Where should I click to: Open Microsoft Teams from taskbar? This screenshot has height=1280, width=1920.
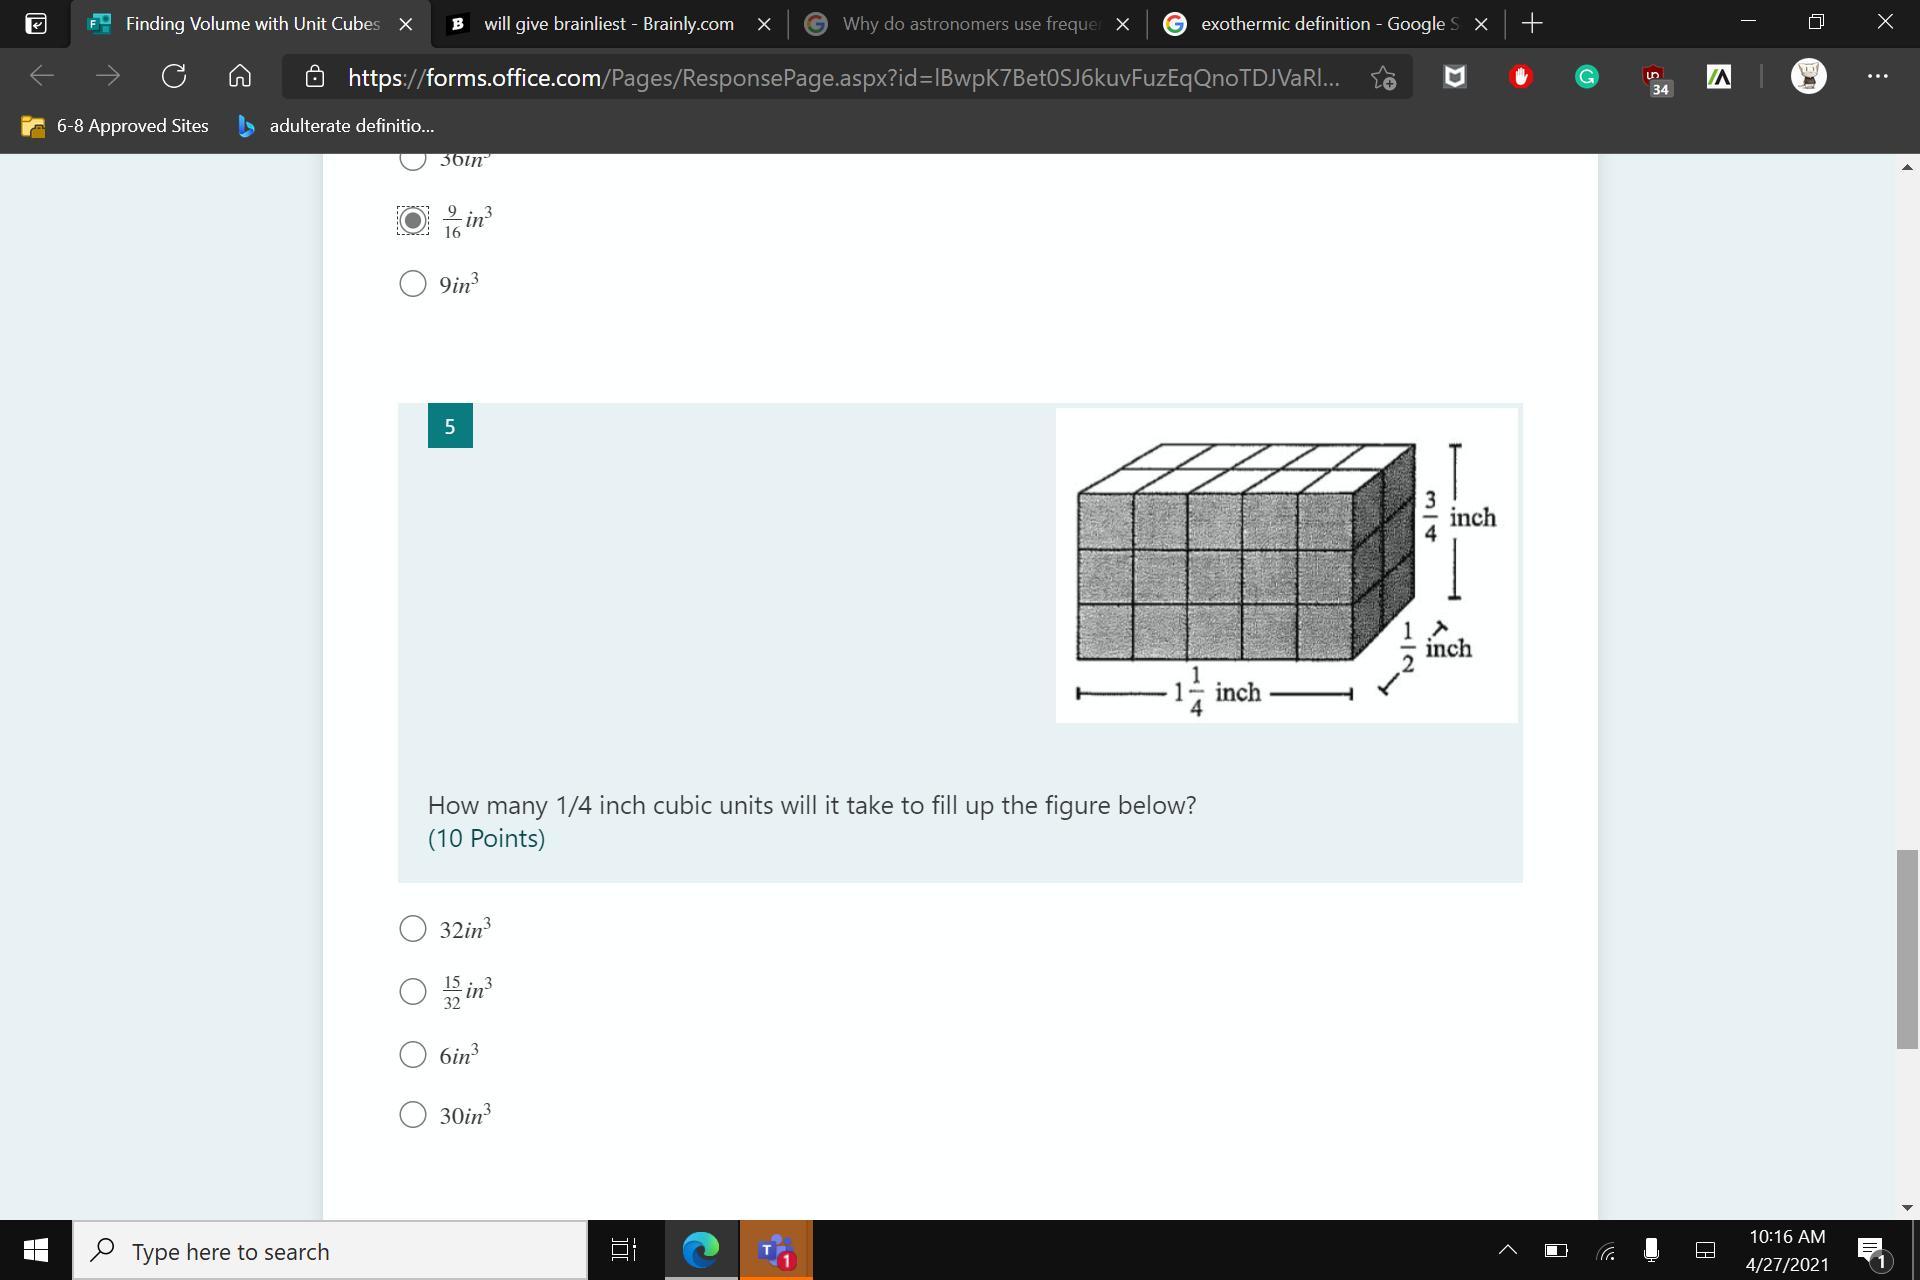(775, 1250)
